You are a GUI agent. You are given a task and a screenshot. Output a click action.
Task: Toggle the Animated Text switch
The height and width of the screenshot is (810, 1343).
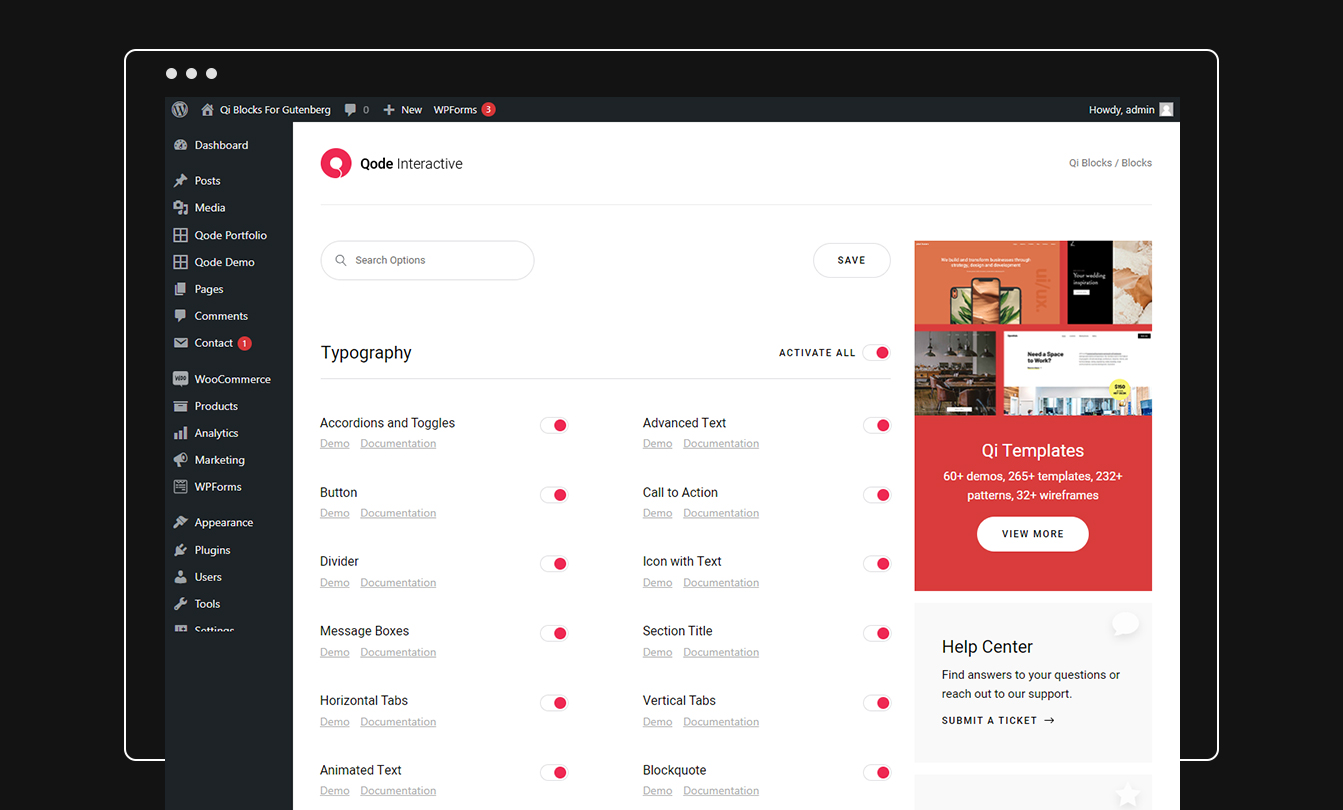pos(554,772)
